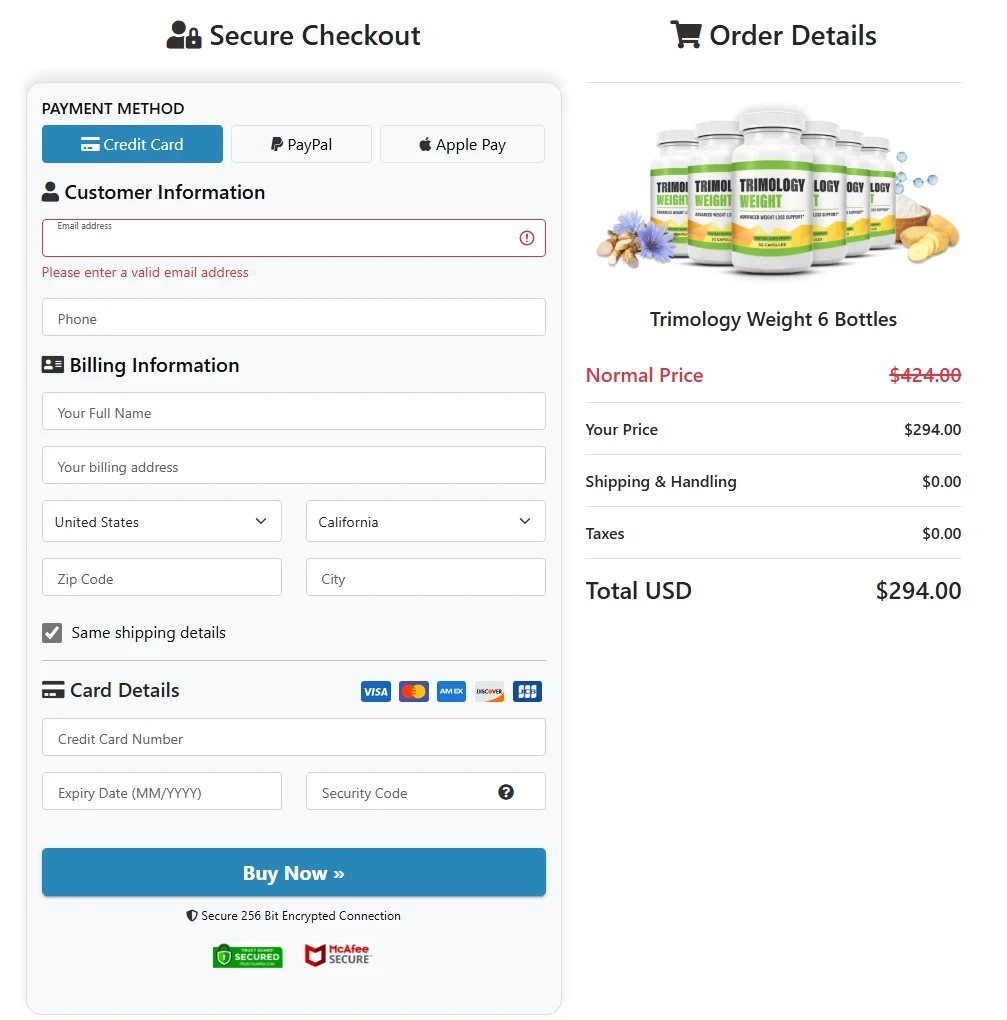Click the Mastercard icon
Screen dimensions: 1007x1020
(413, 691)
